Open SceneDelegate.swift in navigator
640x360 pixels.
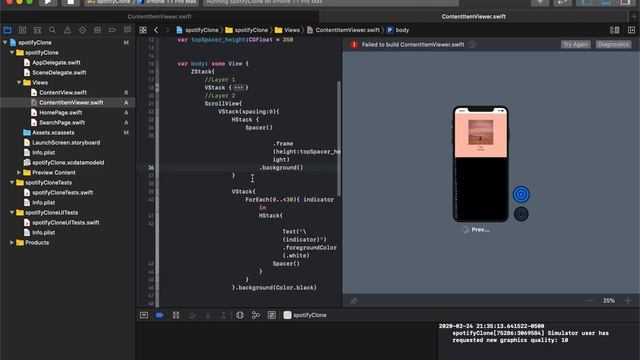coord(59,73)
